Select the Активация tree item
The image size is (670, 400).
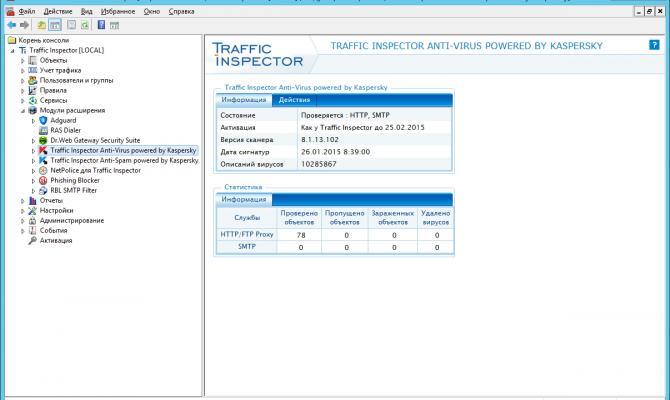pyautogui.click(x=56, y=241)
